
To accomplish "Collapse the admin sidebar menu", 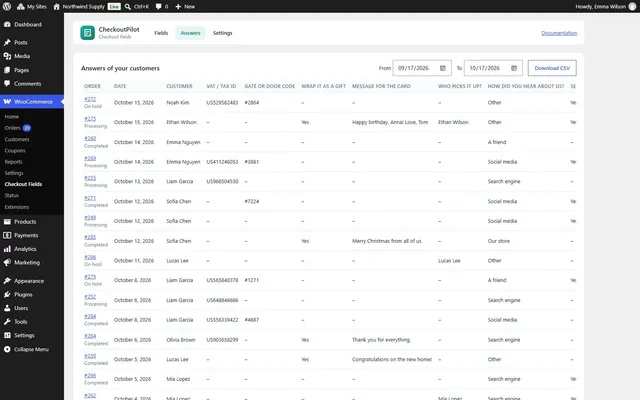I will coord(32,349).
